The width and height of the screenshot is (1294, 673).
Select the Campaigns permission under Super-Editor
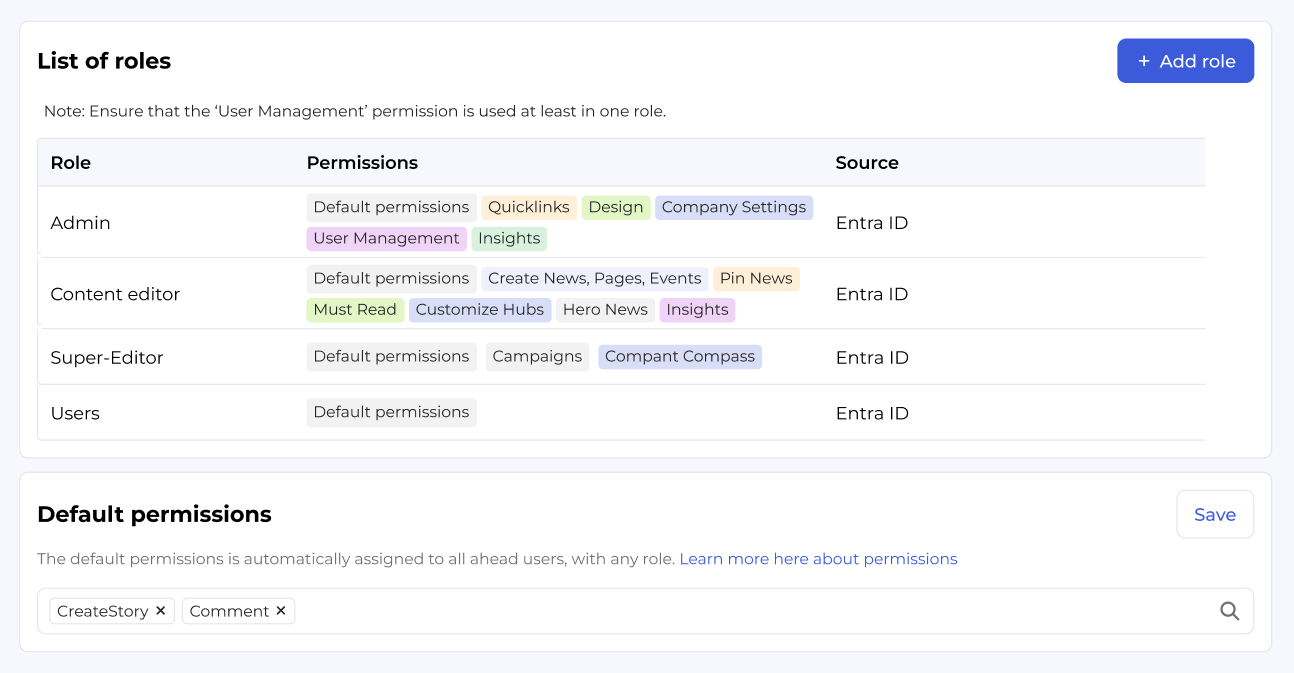[x=537, y=356]
